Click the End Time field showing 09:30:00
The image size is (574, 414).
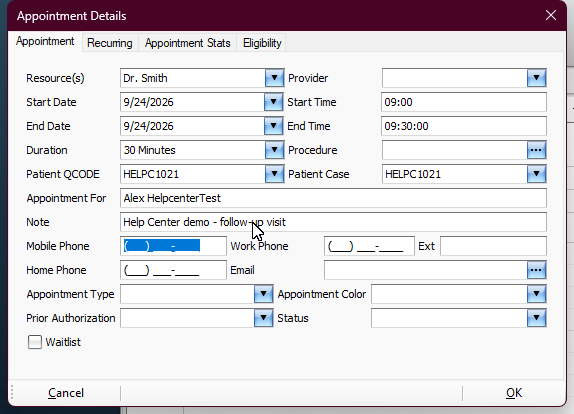(x=464, y=126)
